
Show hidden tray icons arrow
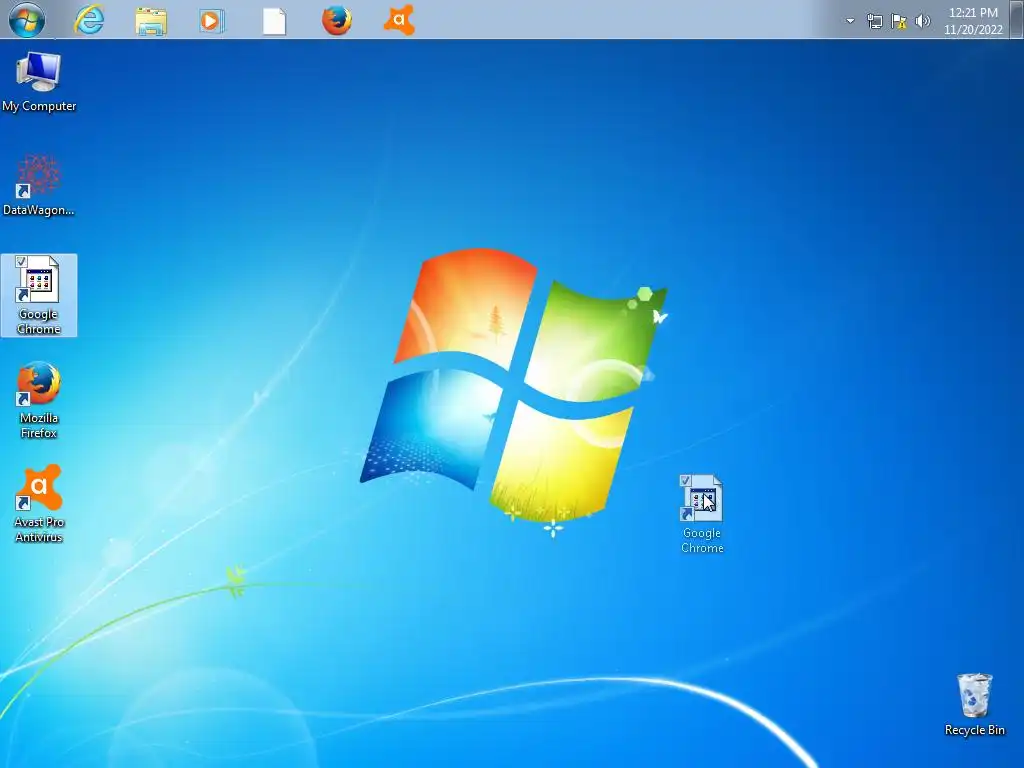tap(850, 21)
